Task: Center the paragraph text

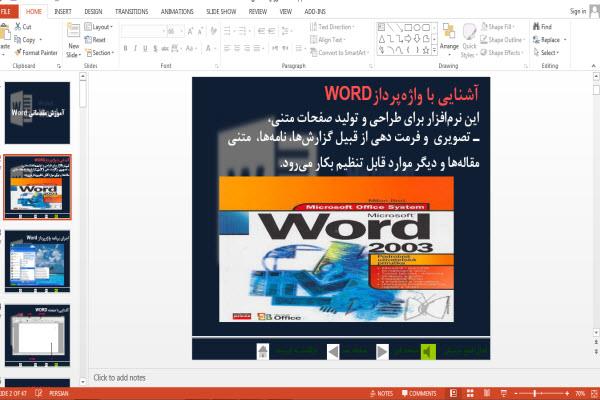Action: tap(237, 49)
